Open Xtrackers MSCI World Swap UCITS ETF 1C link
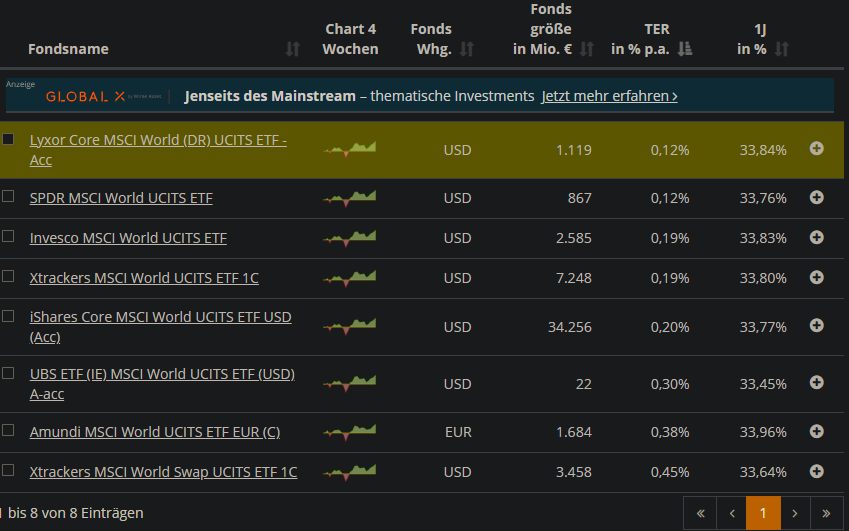 (163, 472)
